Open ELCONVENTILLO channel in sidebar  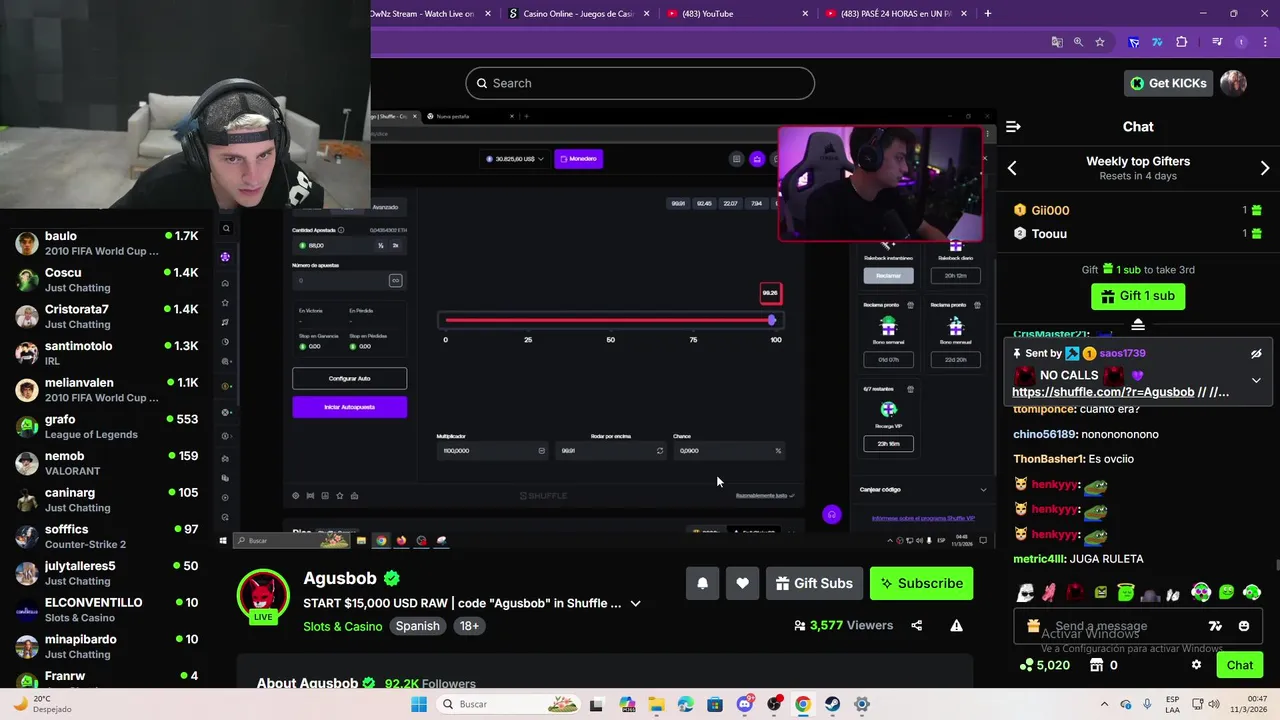pyautogui.click(x=106, y=609)
